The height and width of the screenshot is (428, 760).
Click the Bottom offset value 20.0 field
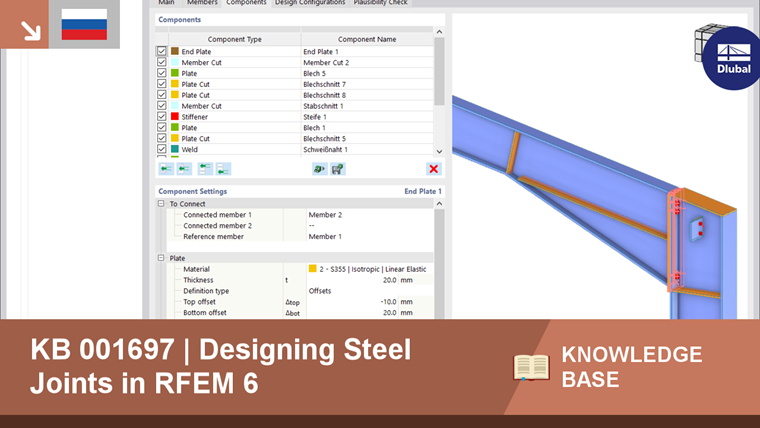352,313
